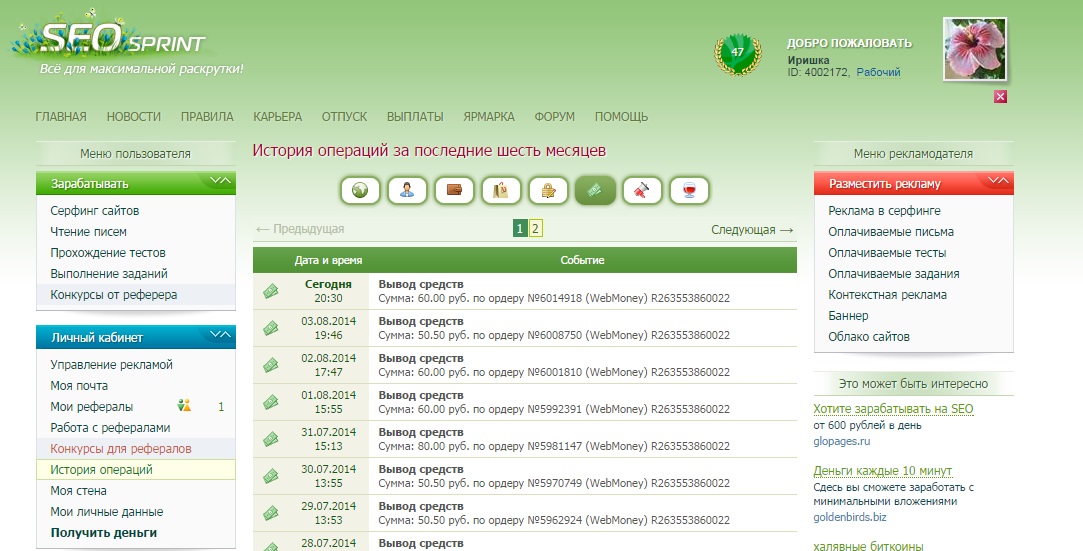Open Конкурсы для рефералов
Viewport: 1083px width, 551px height.
[121, 449]
